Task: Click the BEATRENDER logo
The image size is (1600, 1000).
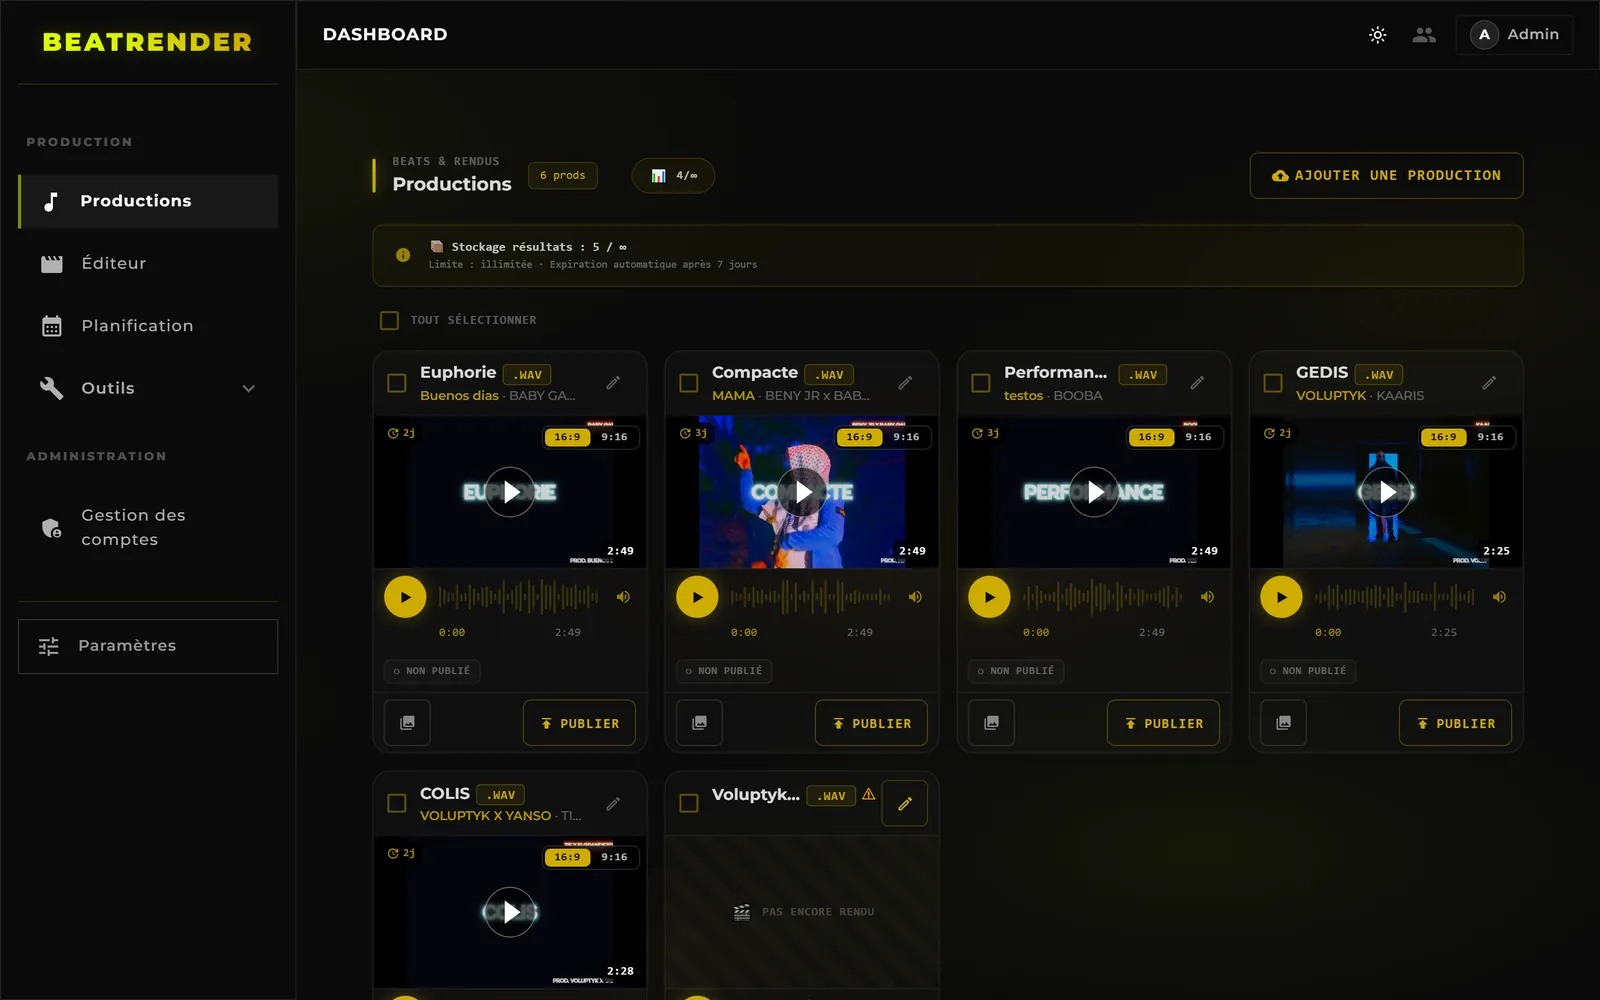Action: point(147,42)
